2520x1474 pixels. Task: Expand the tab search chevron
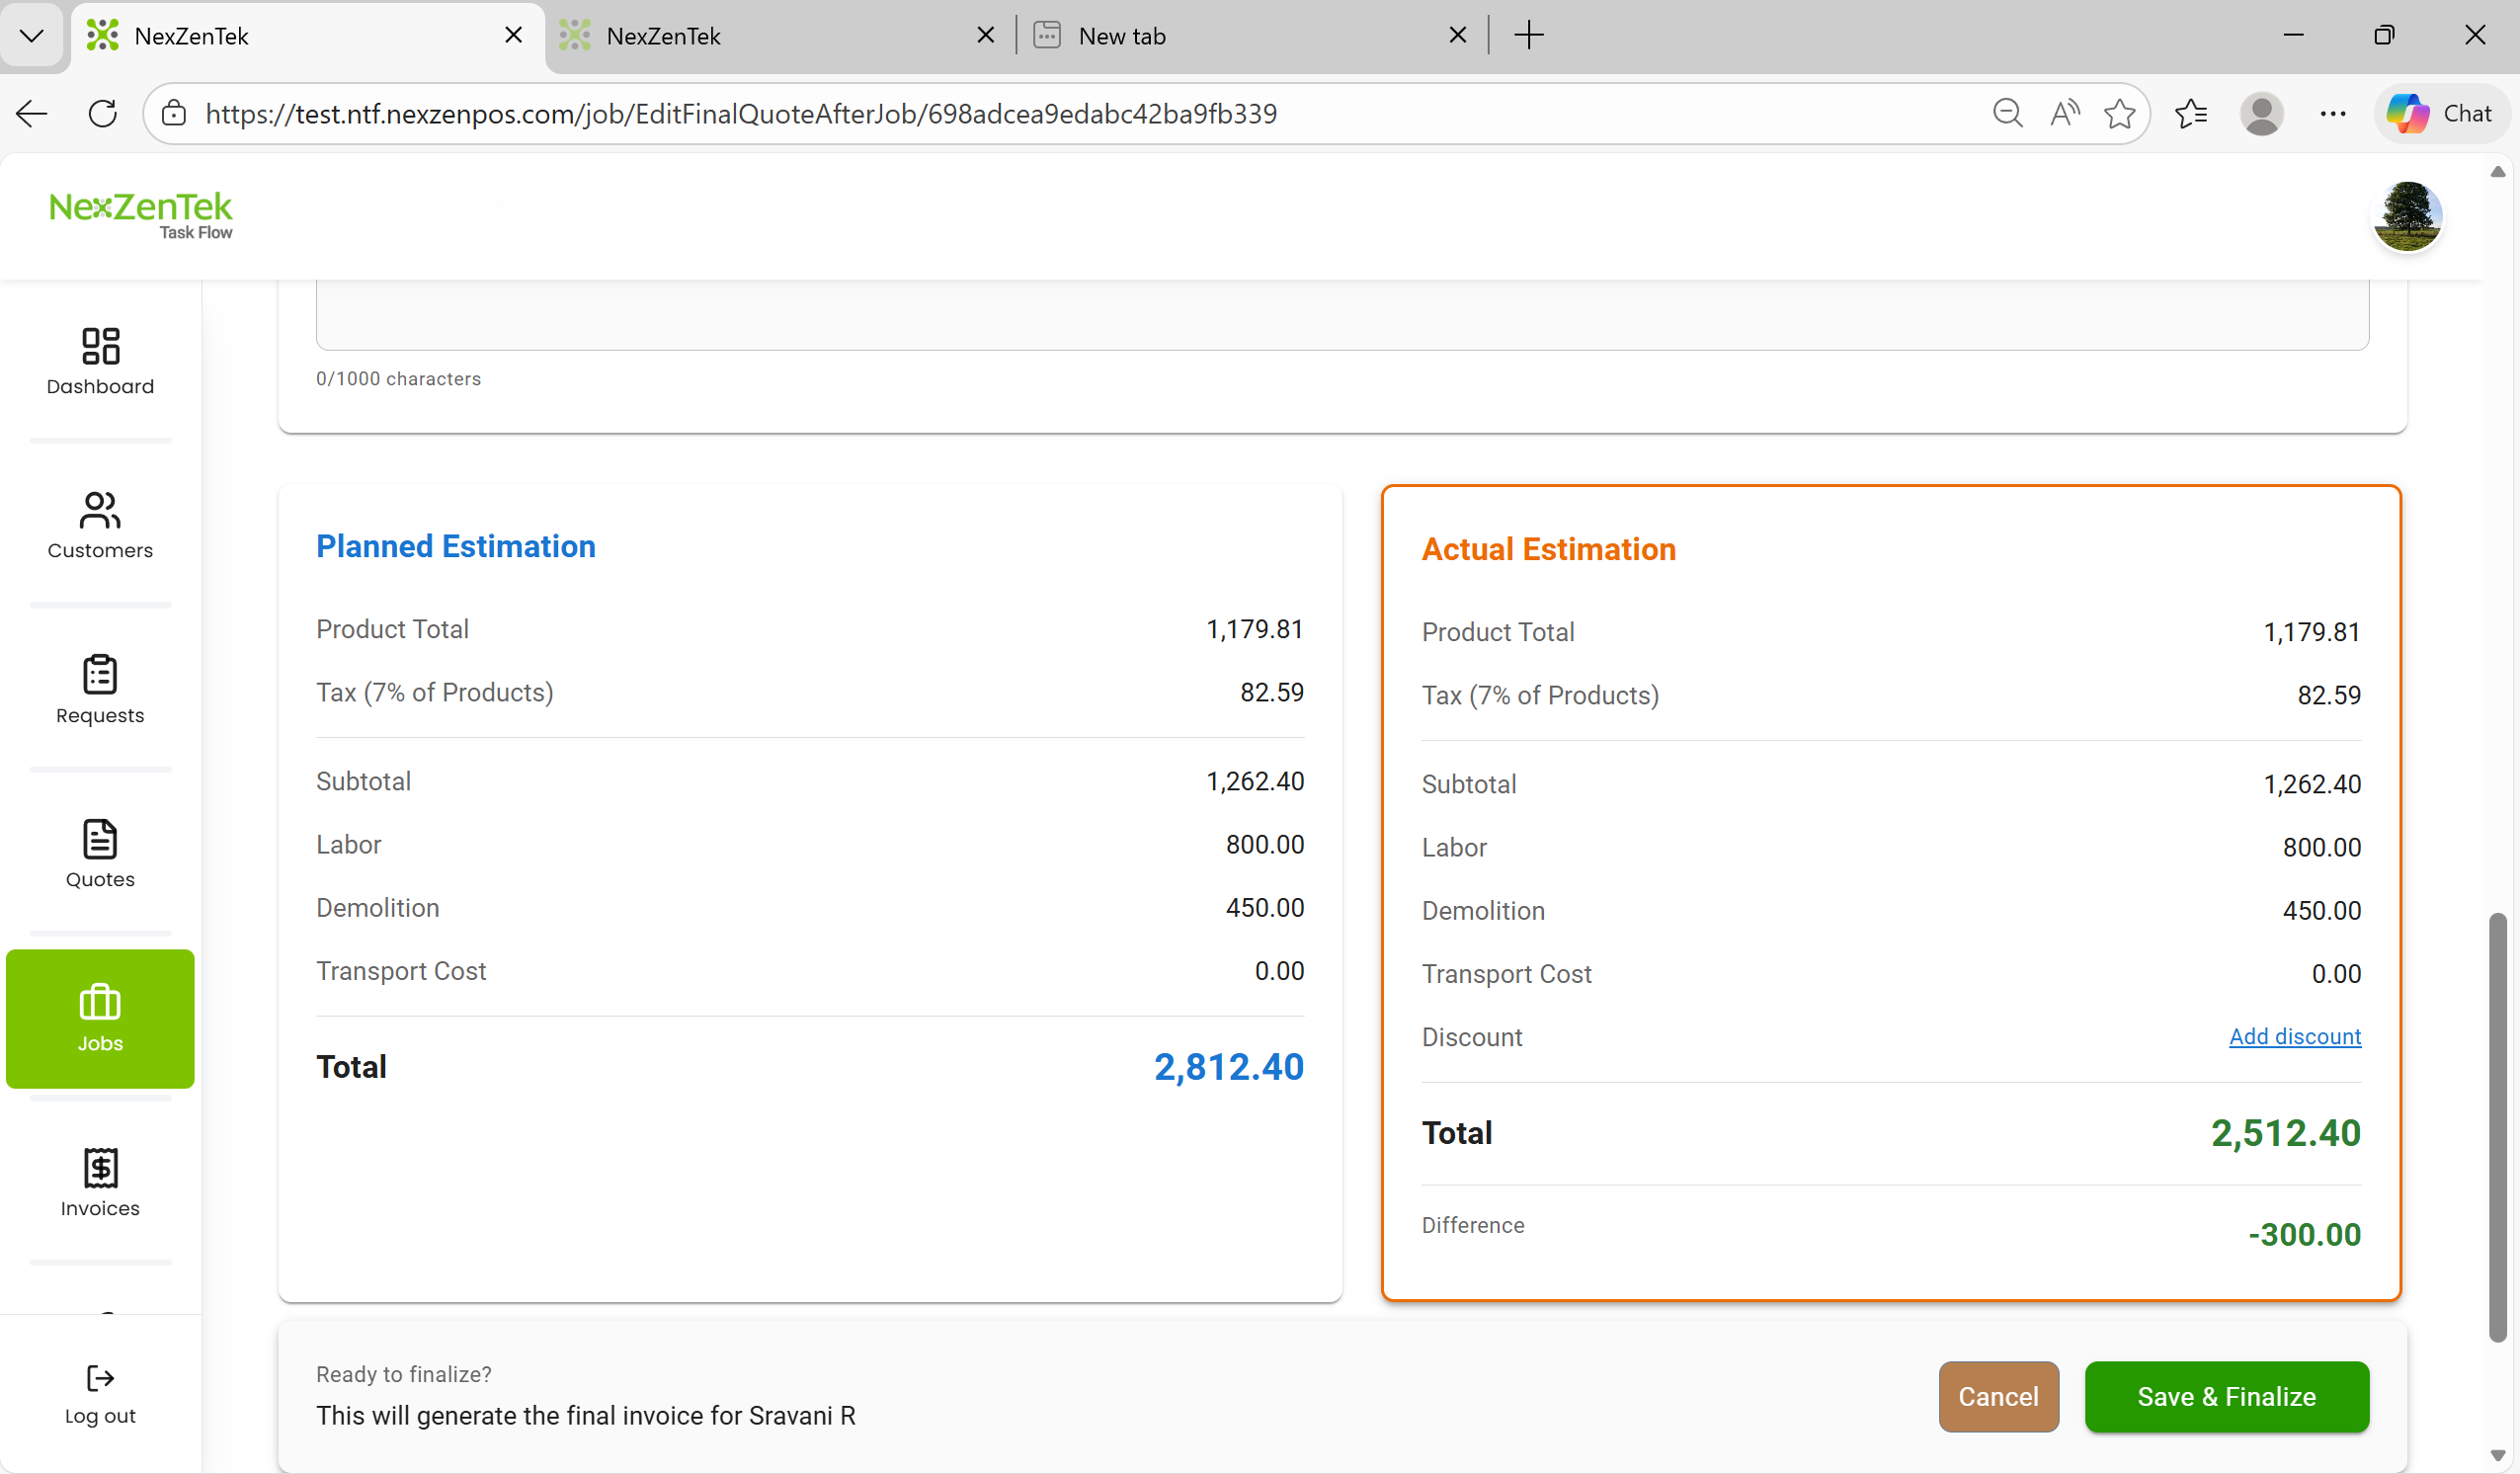32,36
